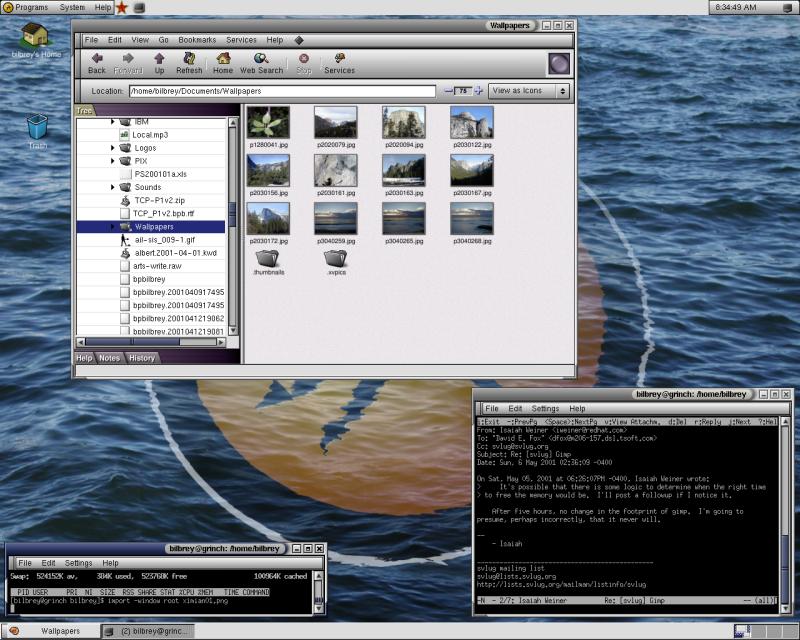Switch to the History sidebar tab
This screenshot has height=640, width=800.
tap(141, 358)
